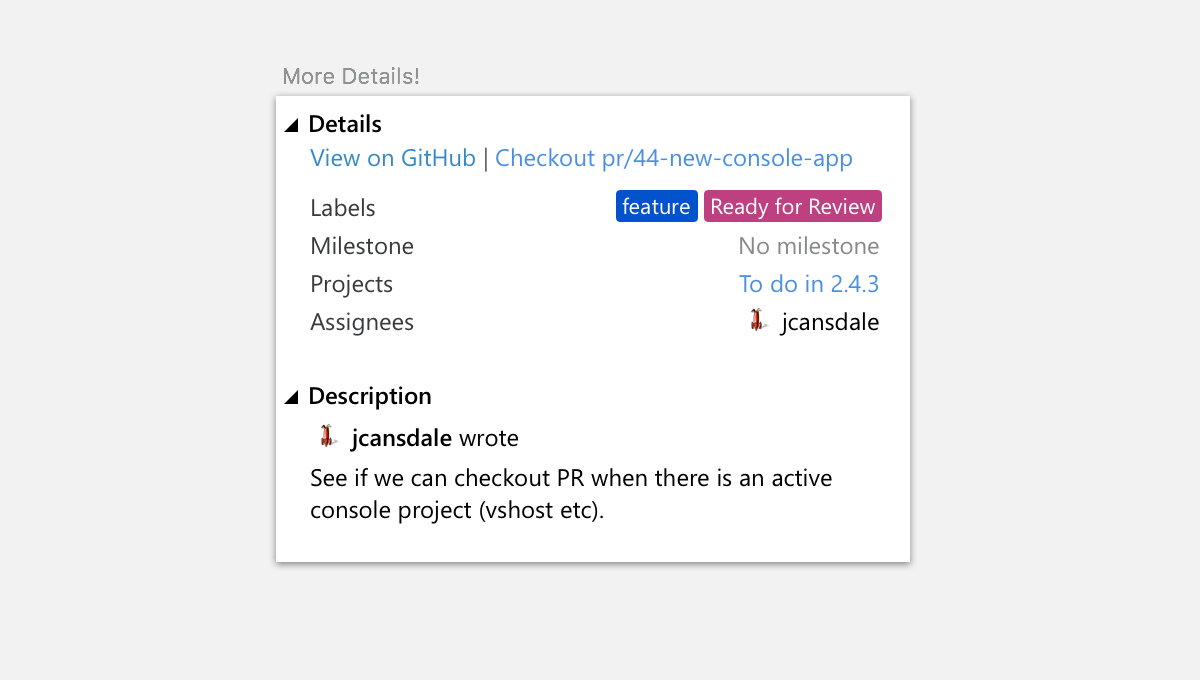The width and height of the screenshot is (1200, 680).
Task: Click the collapse triangle beside Description
Action: (x=291, y=396)
